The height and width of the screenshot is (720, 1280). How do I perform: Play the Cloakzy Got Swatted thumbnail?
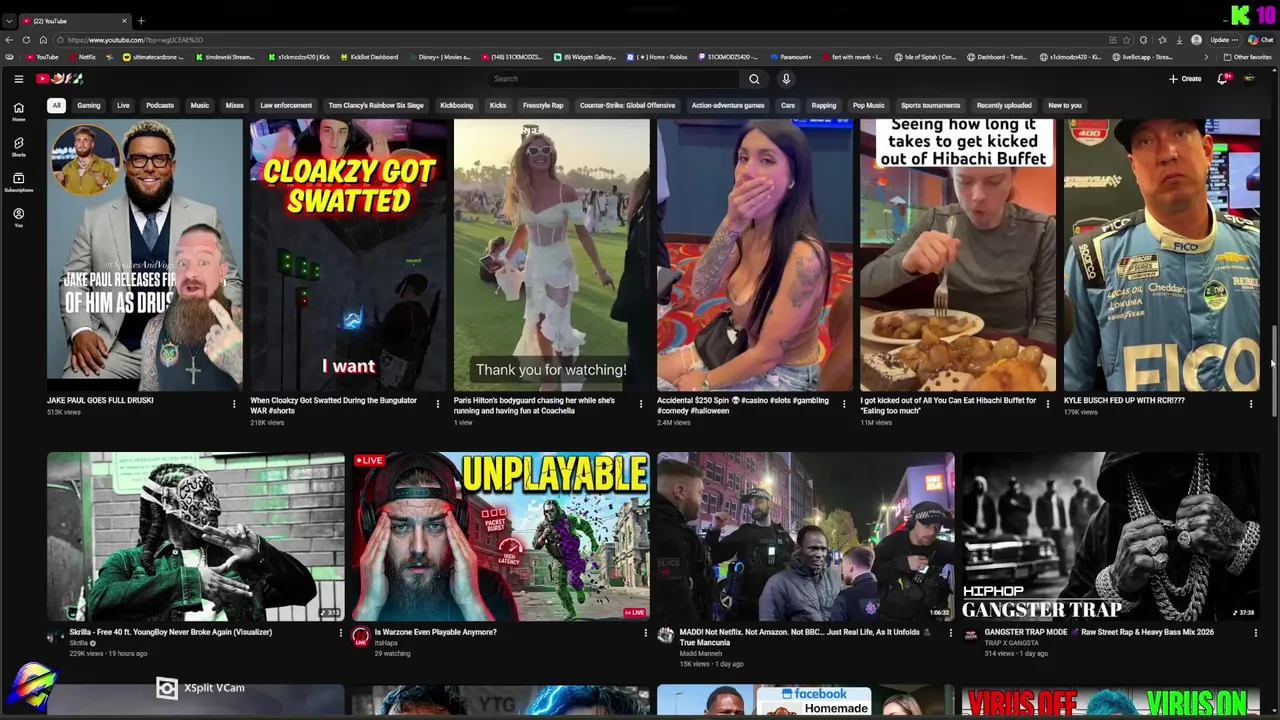pos(347,255)
